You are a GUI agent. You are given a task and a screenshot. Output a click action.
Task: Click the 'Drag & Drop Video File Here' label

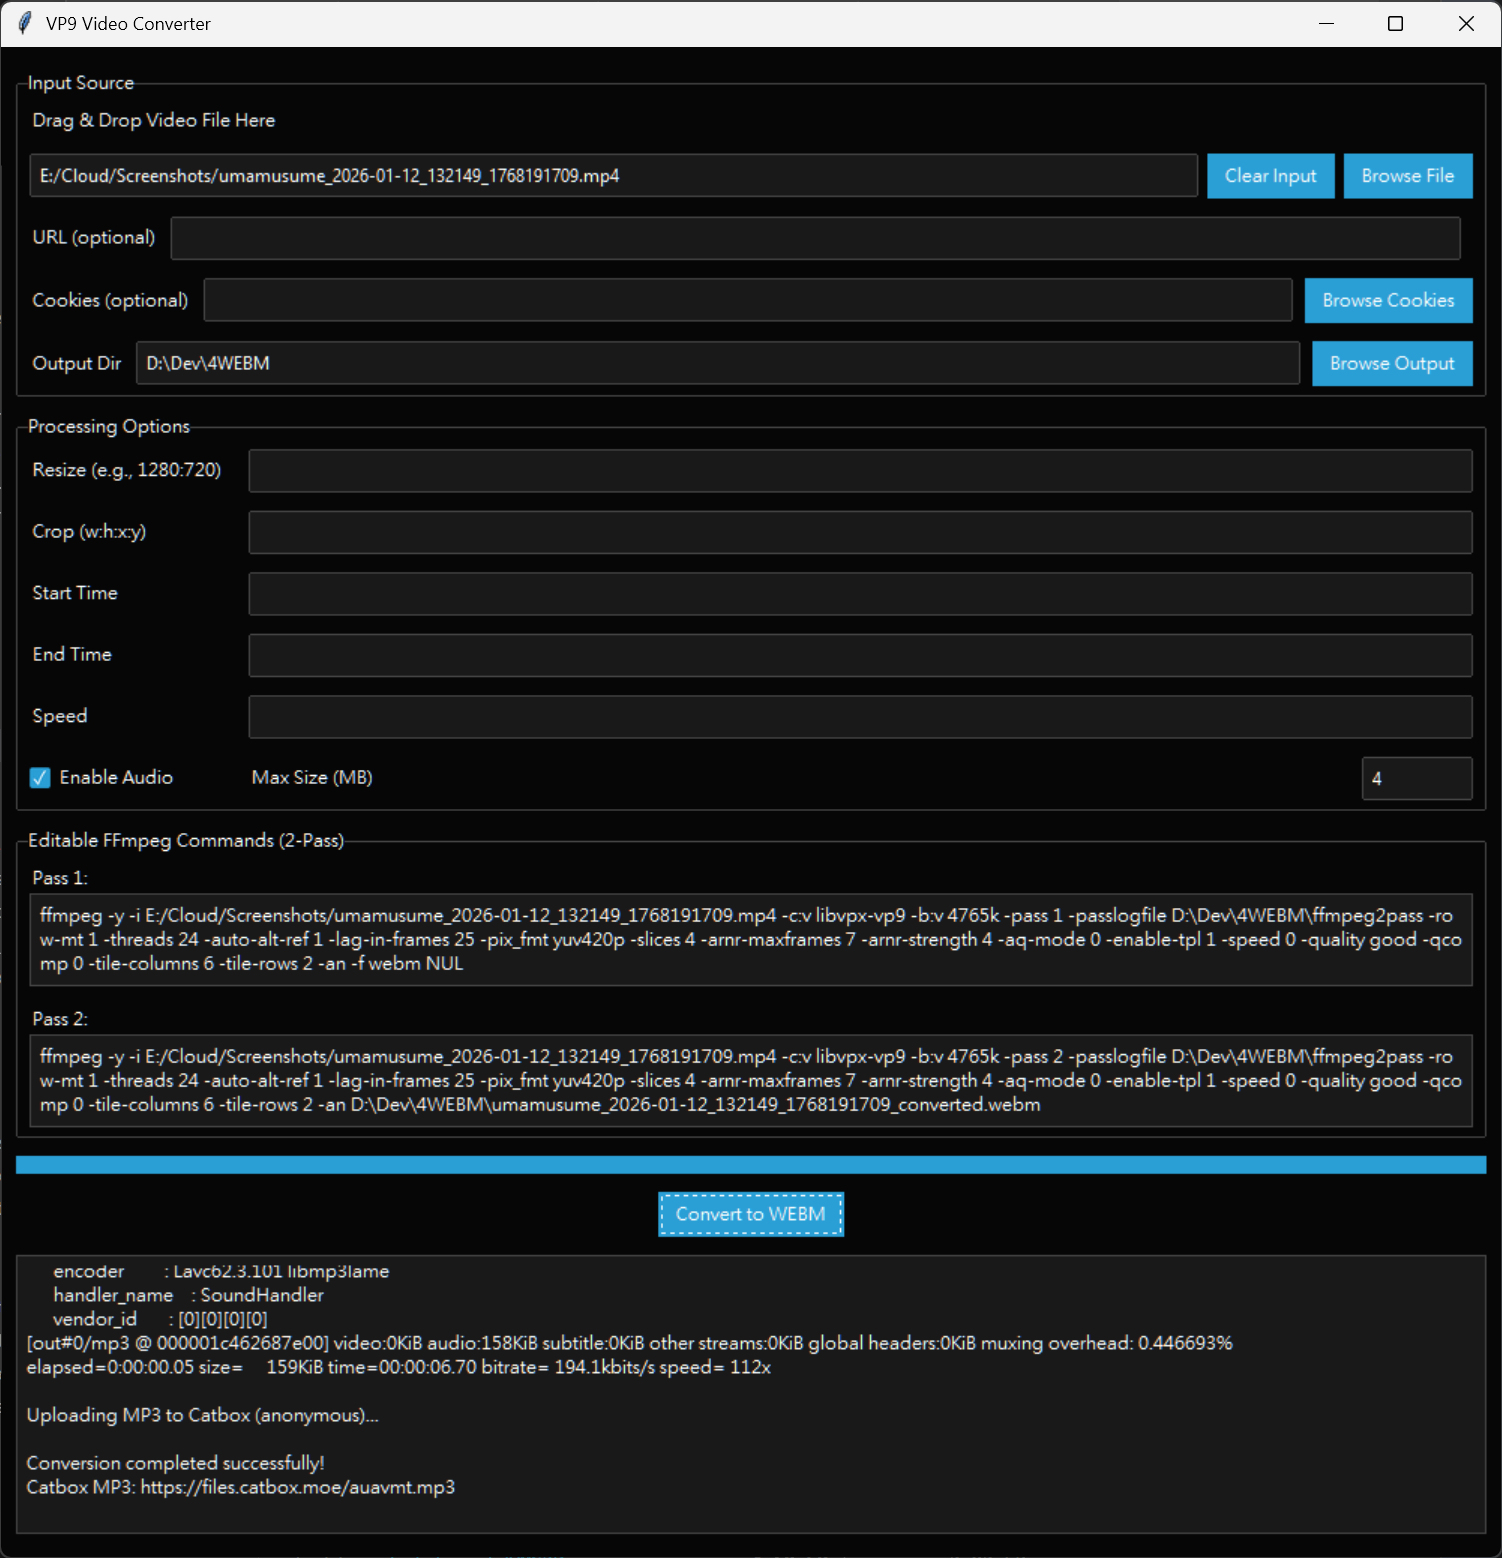click(x=153, y=120)
